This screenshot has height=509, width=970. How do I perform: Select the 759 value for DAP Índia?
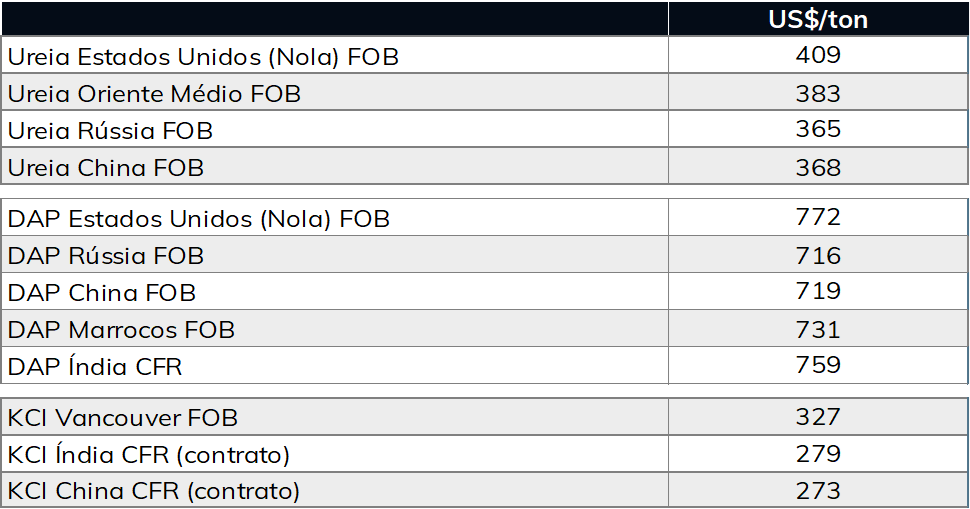pos(819,365)
